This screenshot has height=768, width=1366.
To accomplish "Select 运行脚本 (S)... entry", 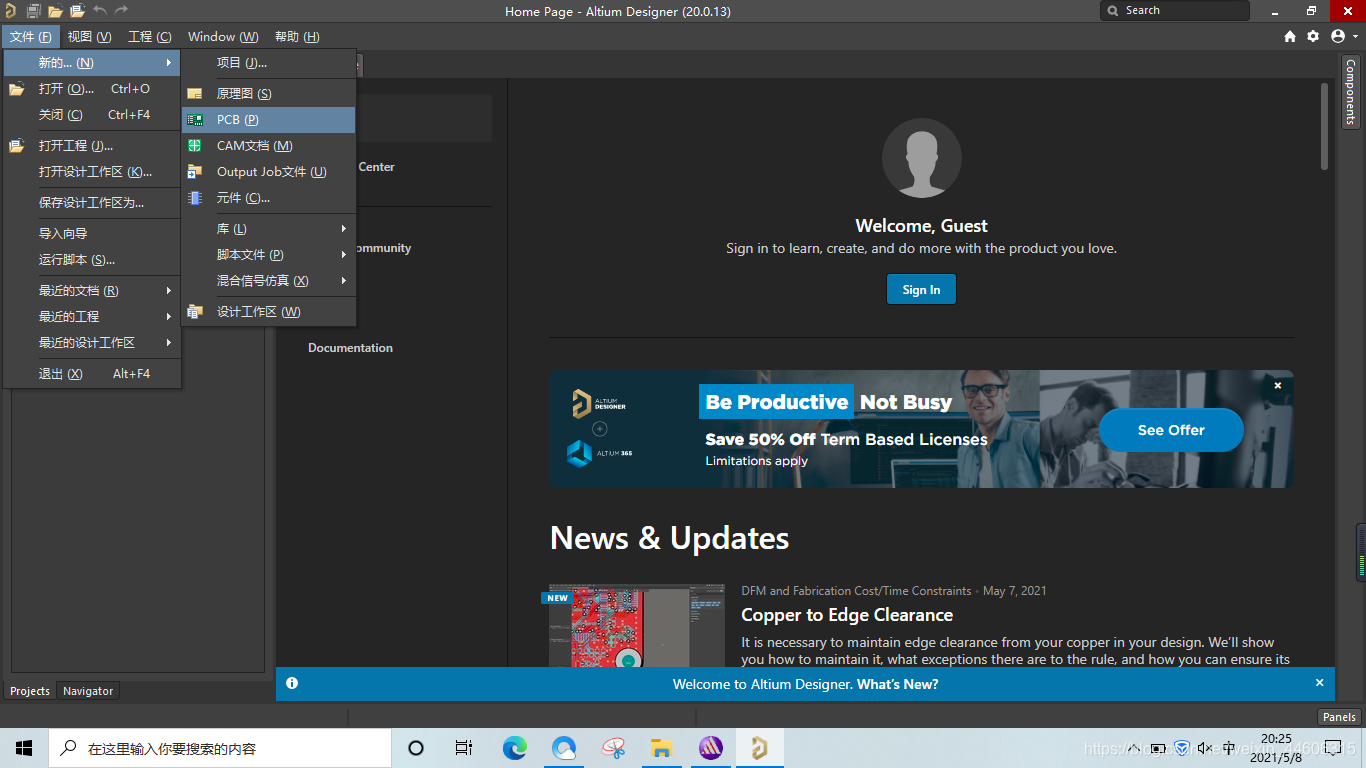I will pos(92,260).
